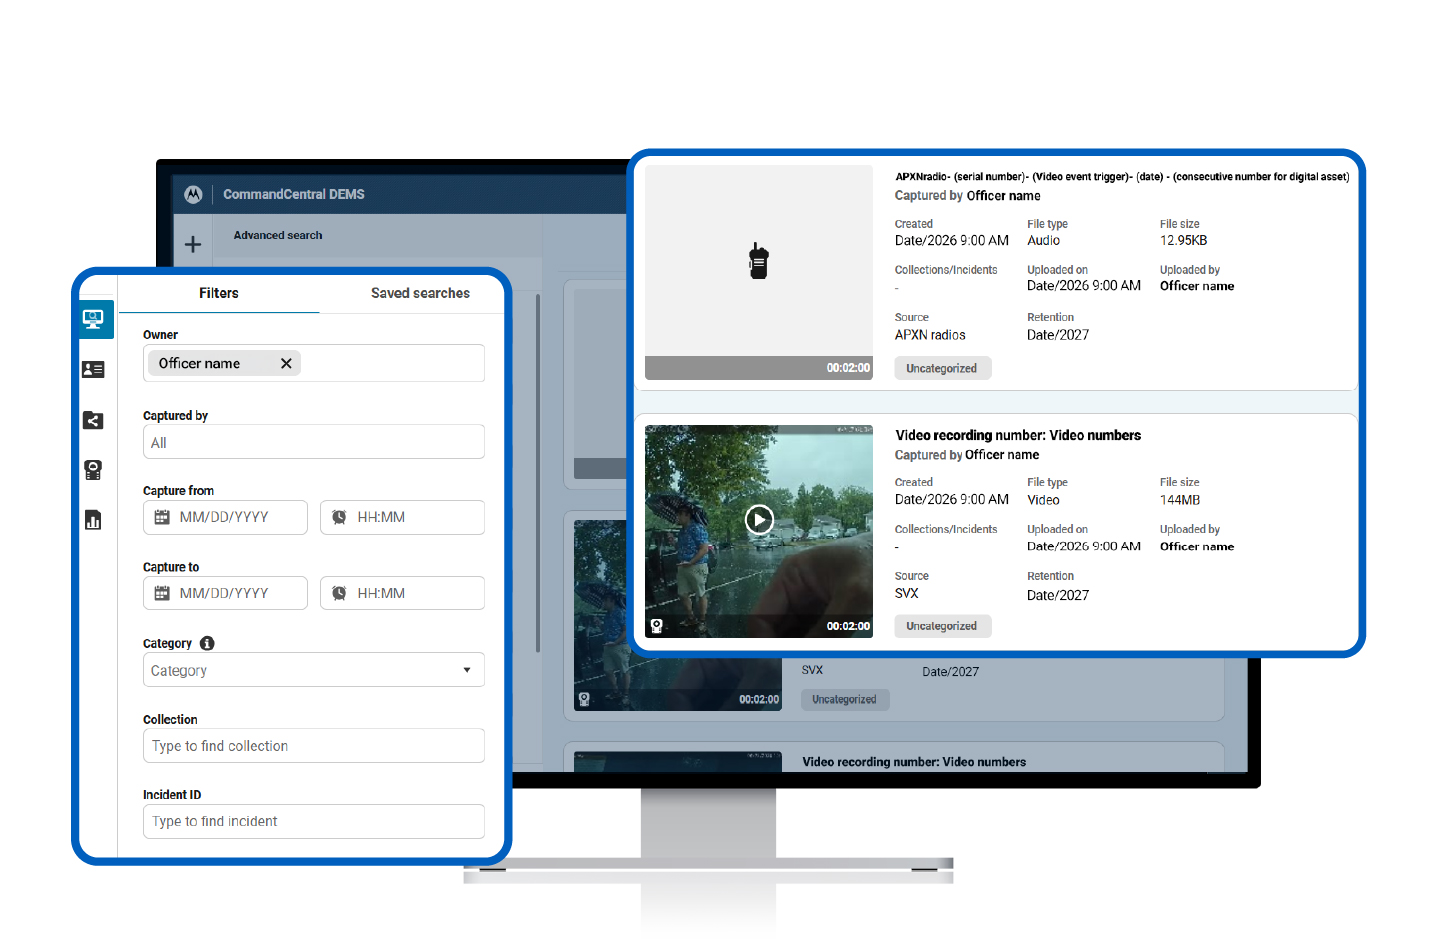Open the audio recording thumbnail

click(759, 272)
